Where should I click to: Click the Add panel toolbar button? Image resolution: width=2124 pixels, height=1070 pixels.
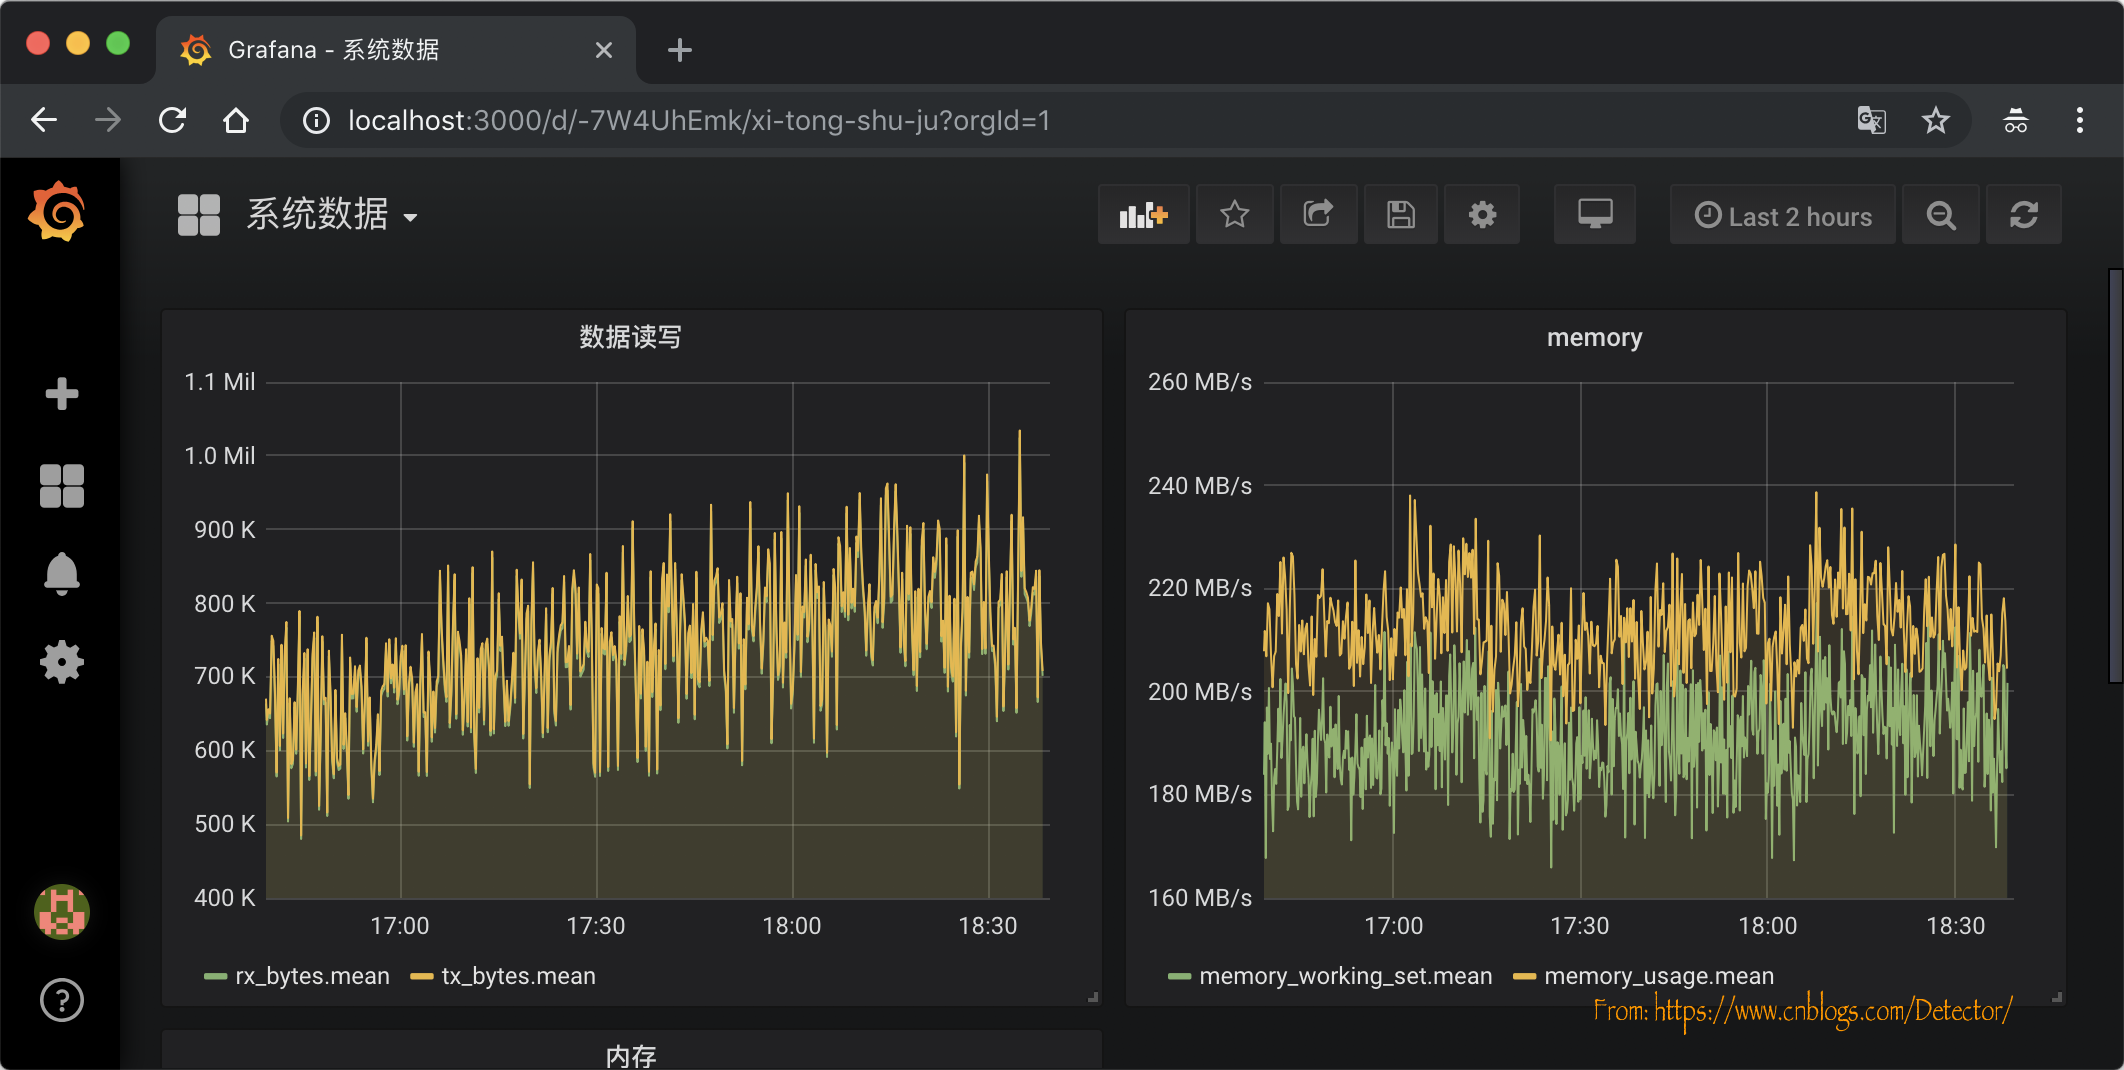1144,215
